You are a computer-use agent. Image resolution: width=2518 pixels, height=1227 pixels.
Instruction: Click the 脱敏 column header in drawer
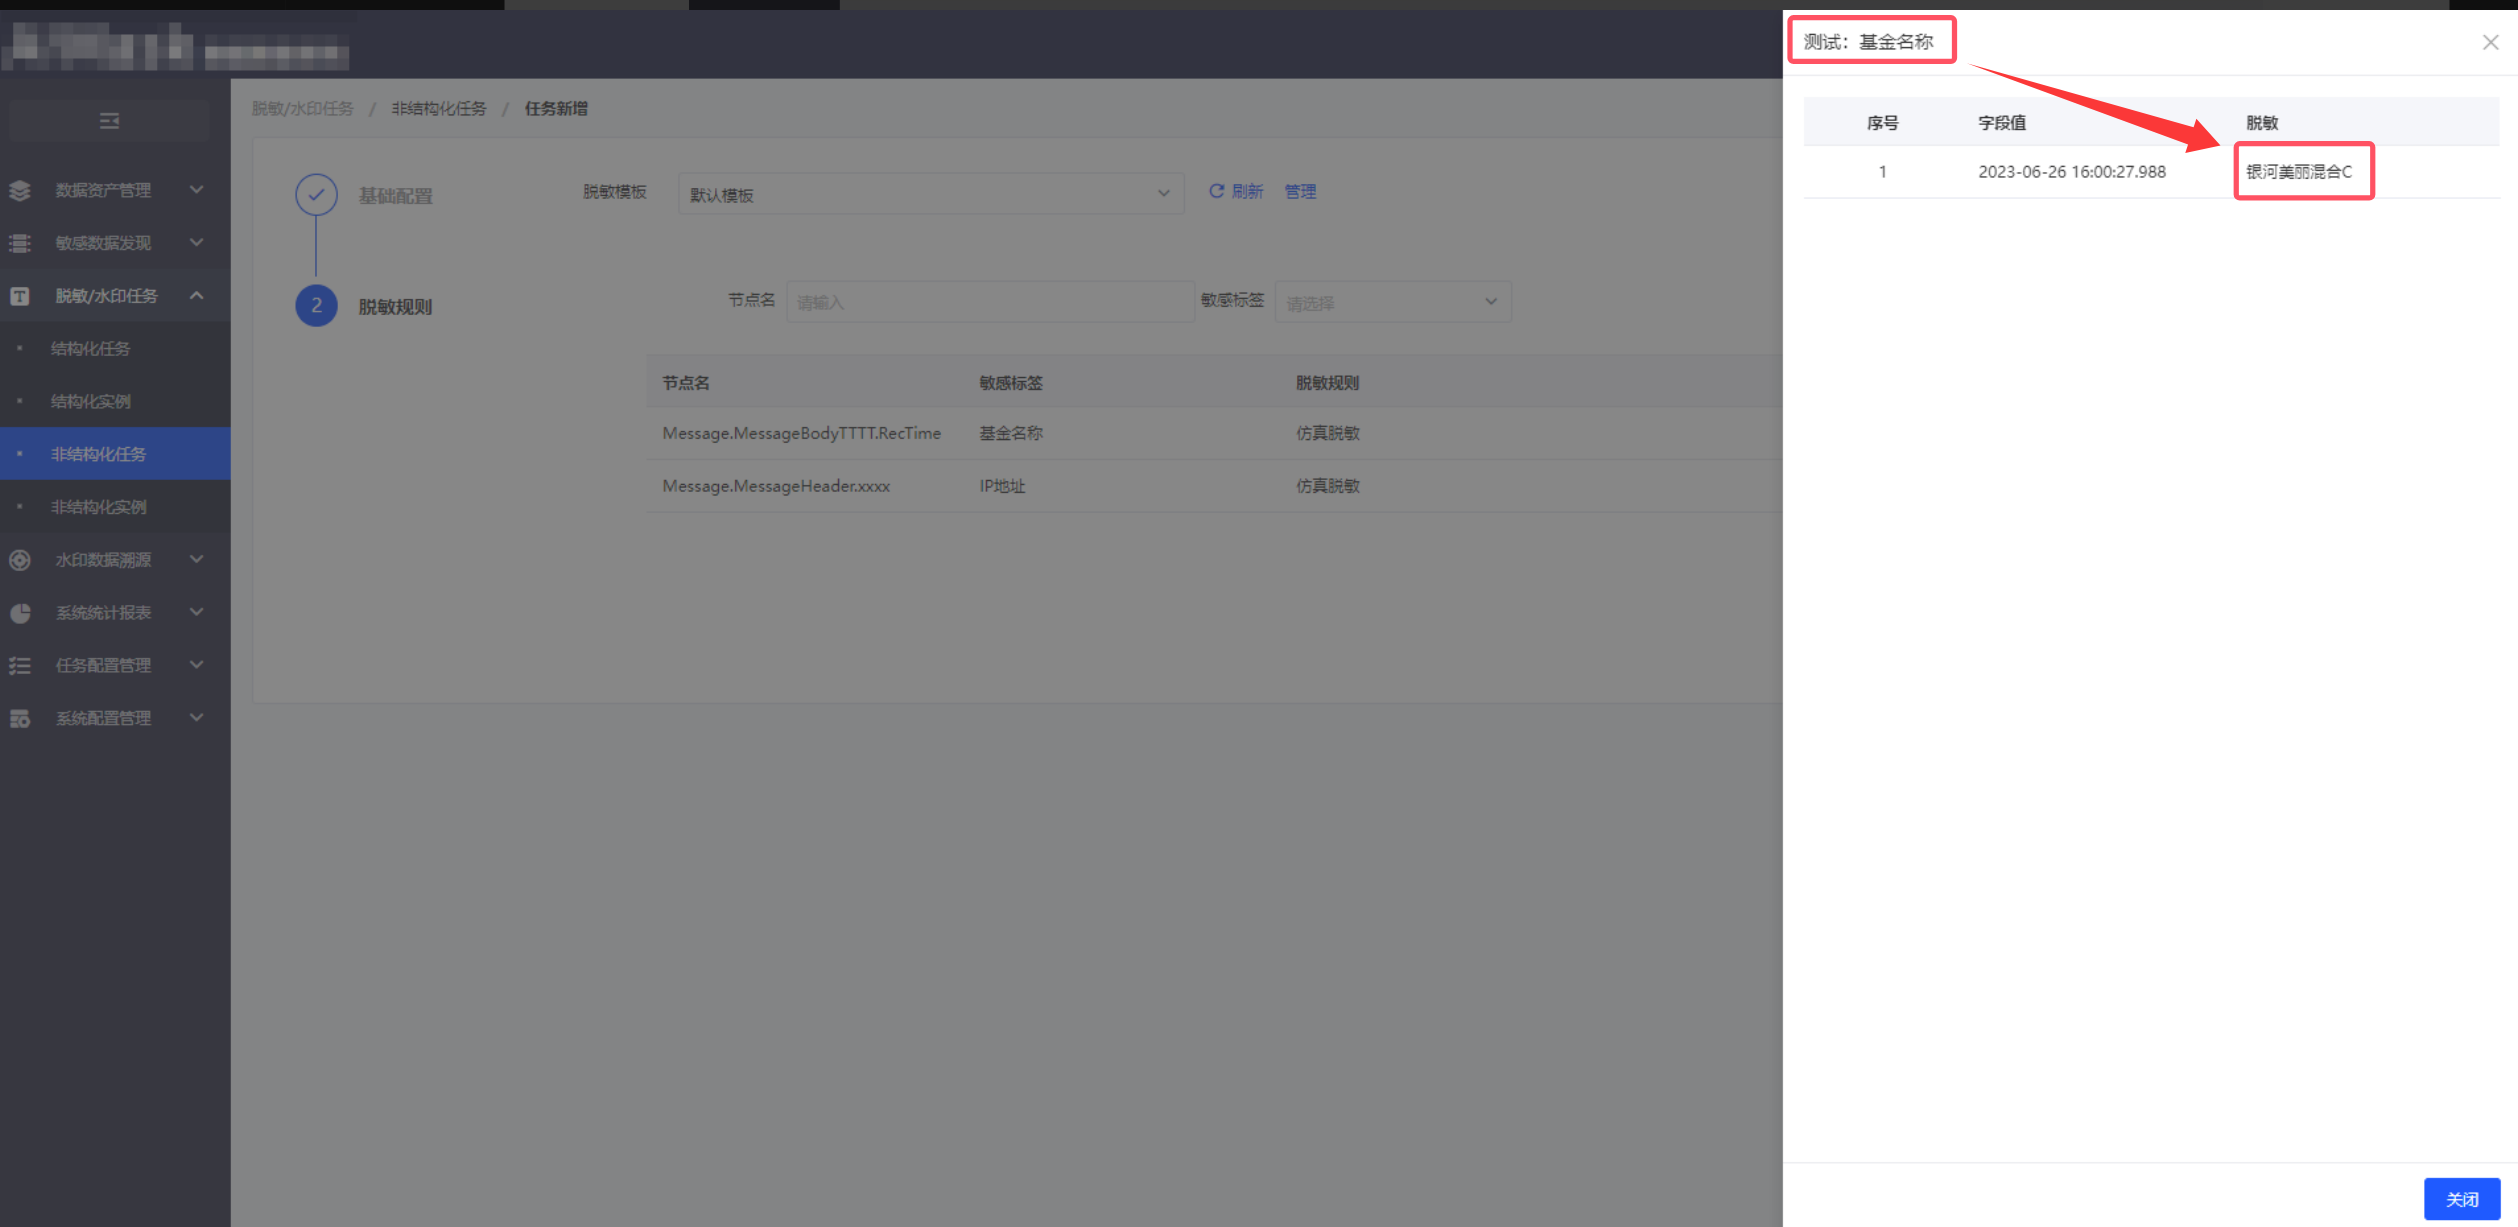[2262, 123]
